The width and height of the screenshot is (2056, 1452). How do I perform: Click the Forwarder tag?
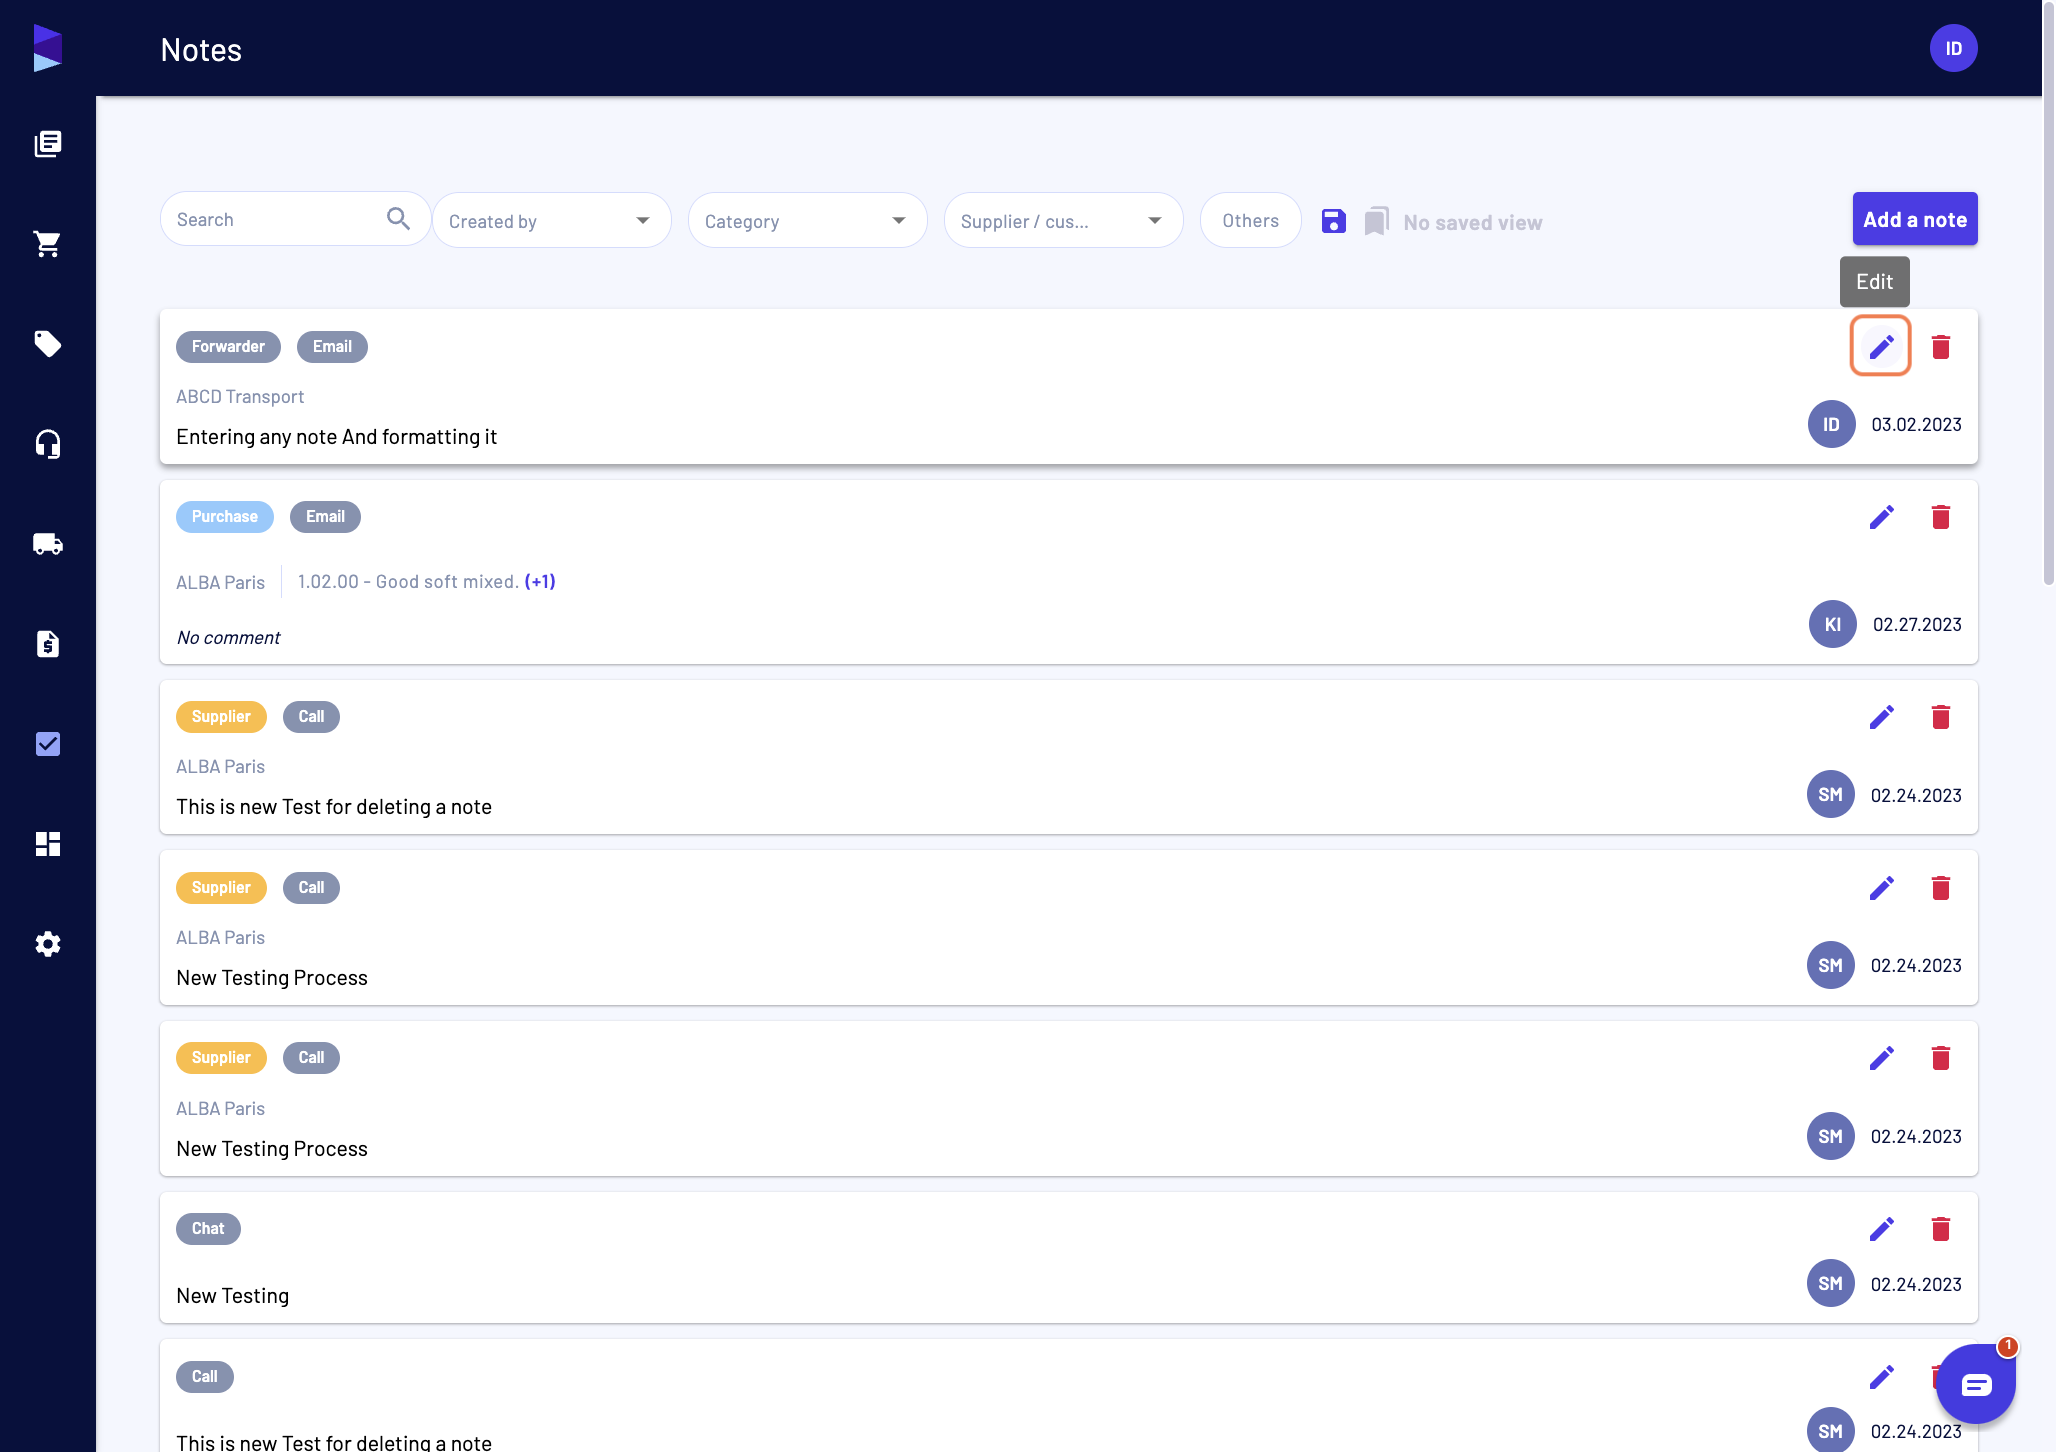(x=228, y=346)
